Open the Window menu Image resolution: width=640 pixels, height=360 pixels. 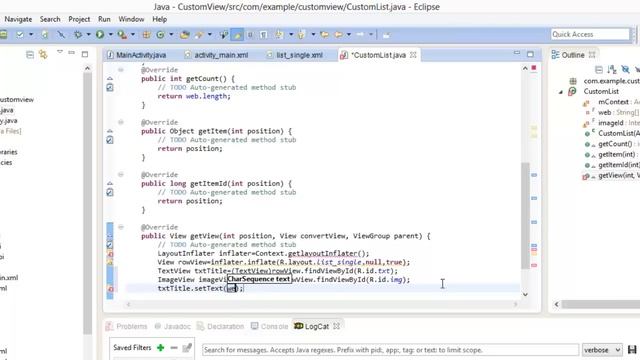click(131, 19)
